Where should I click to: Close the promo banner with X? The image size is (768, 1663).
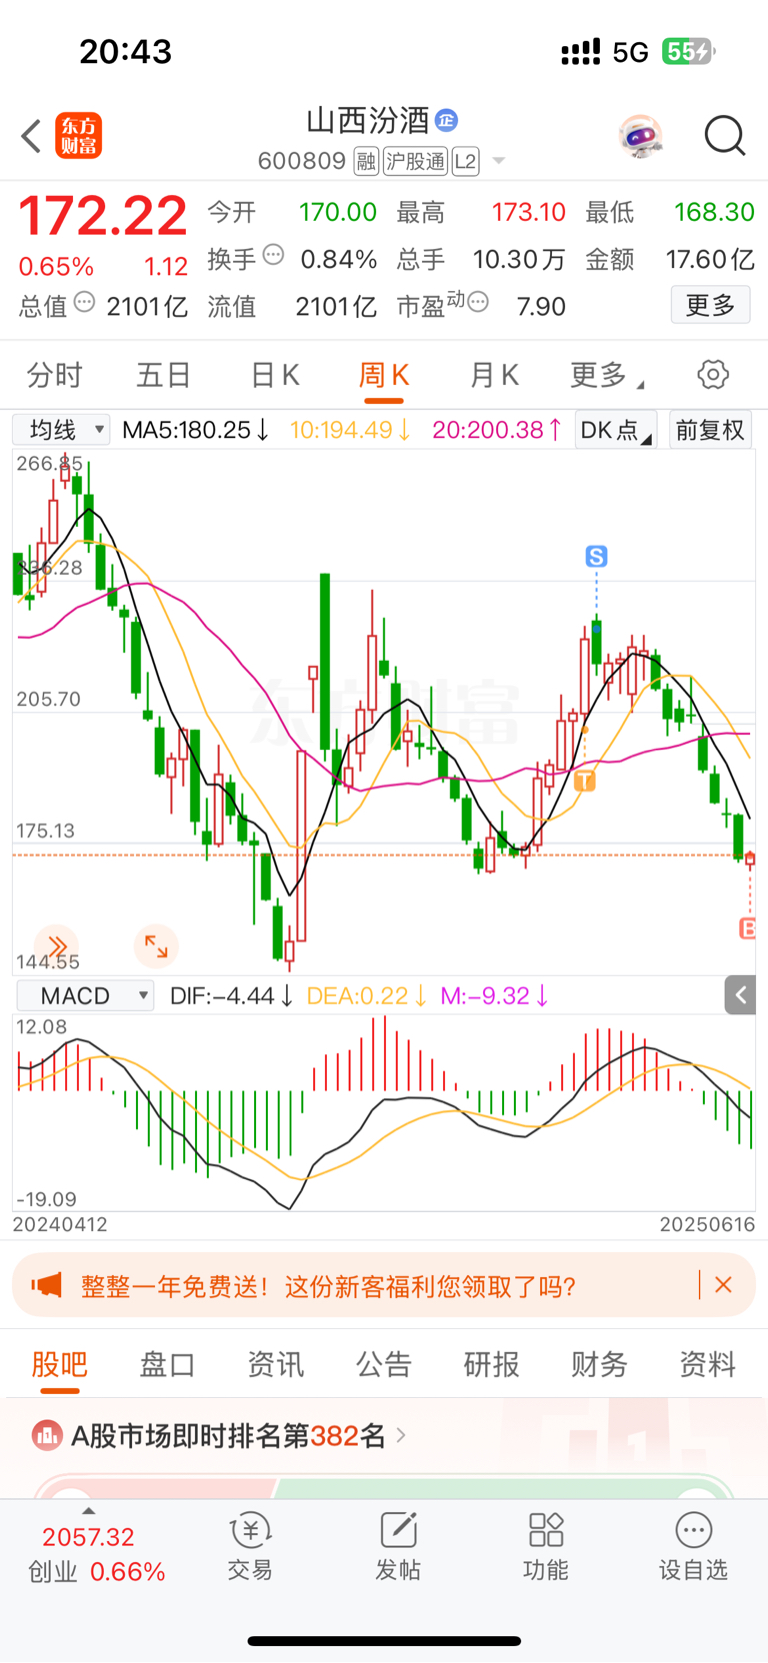pos(724,1285)
